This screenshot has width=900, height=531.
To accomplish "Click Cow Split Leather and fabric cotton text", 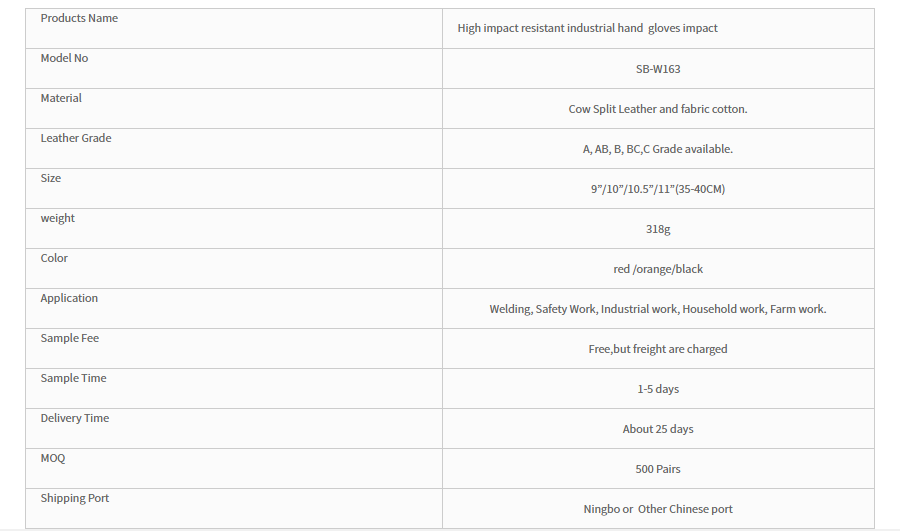I will tap(658, 109).
